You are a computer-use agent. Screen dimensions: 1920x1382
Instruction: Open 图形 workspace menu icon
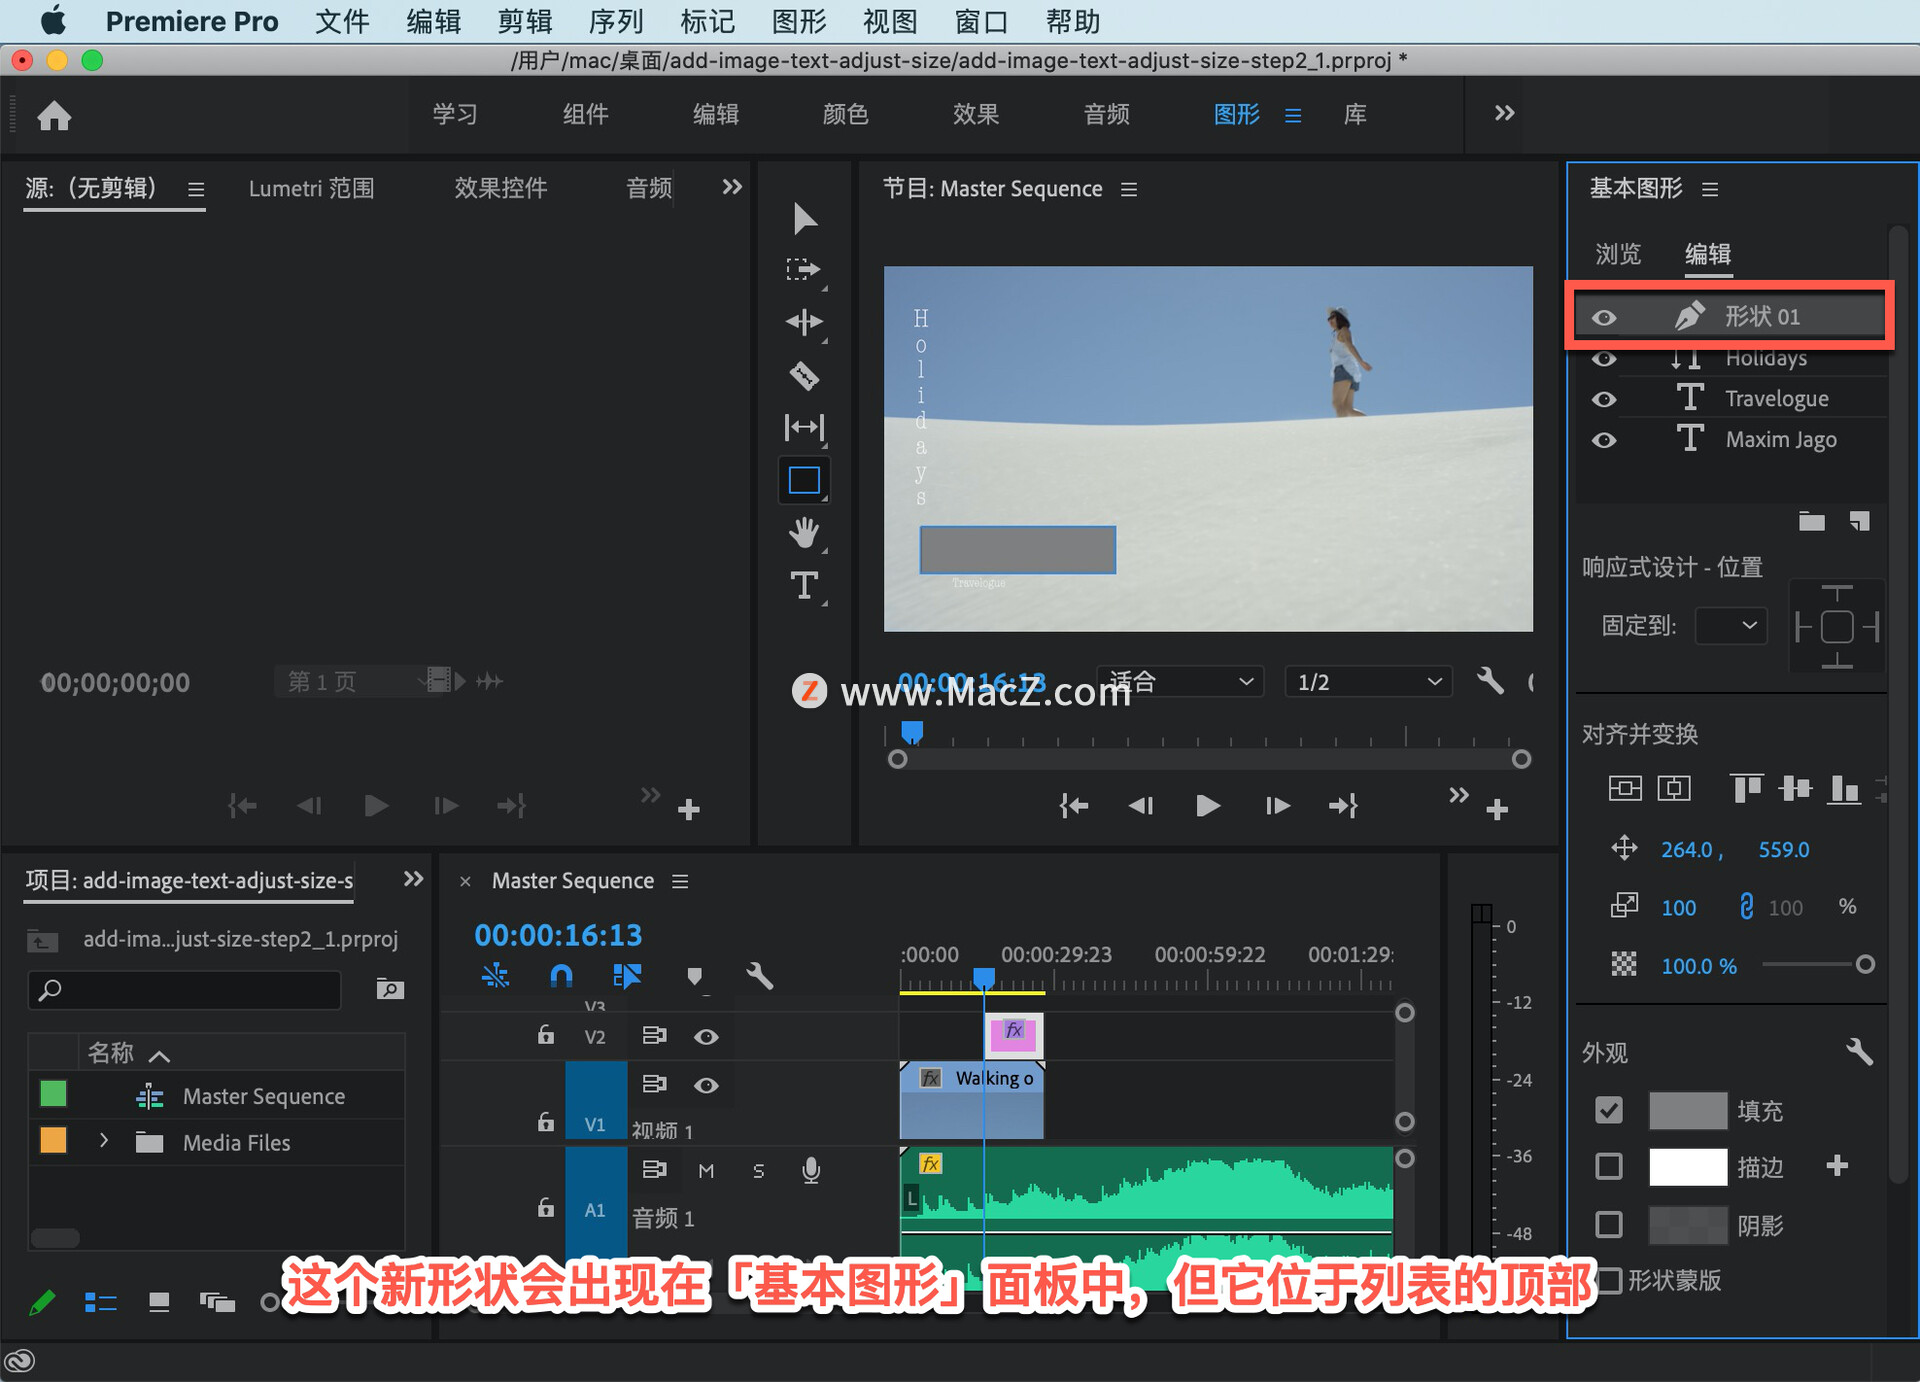[1293, 115]
